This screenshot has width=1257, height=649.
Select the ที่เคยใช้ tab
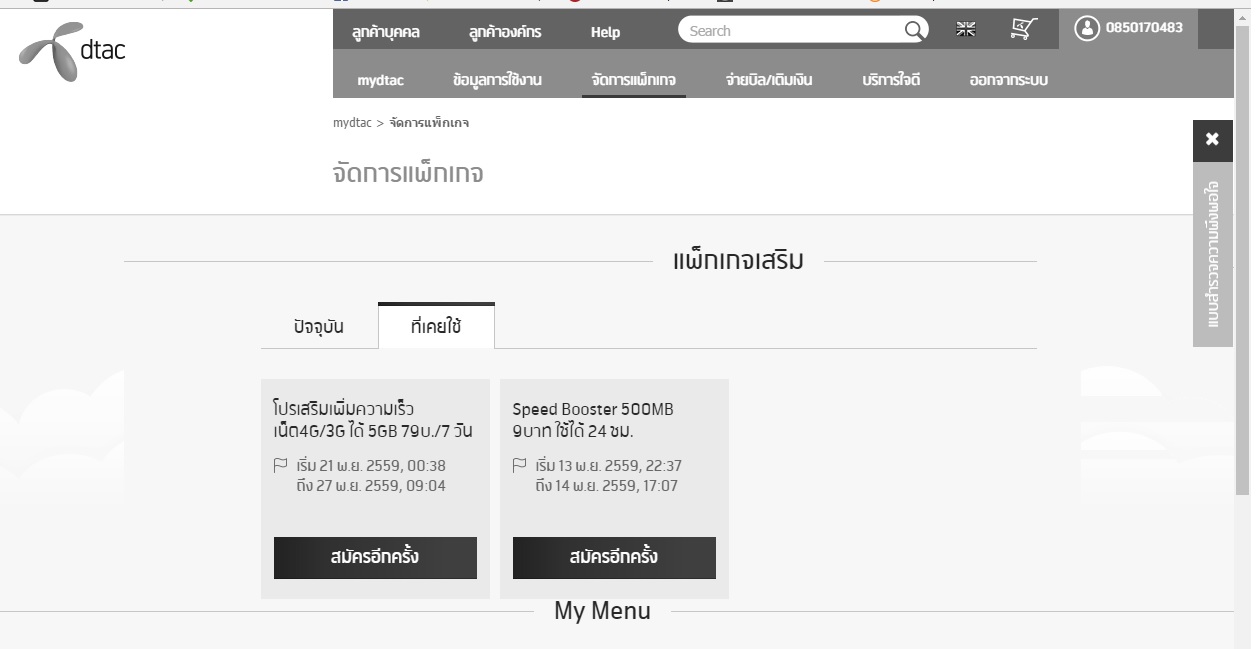coord(436,326)
